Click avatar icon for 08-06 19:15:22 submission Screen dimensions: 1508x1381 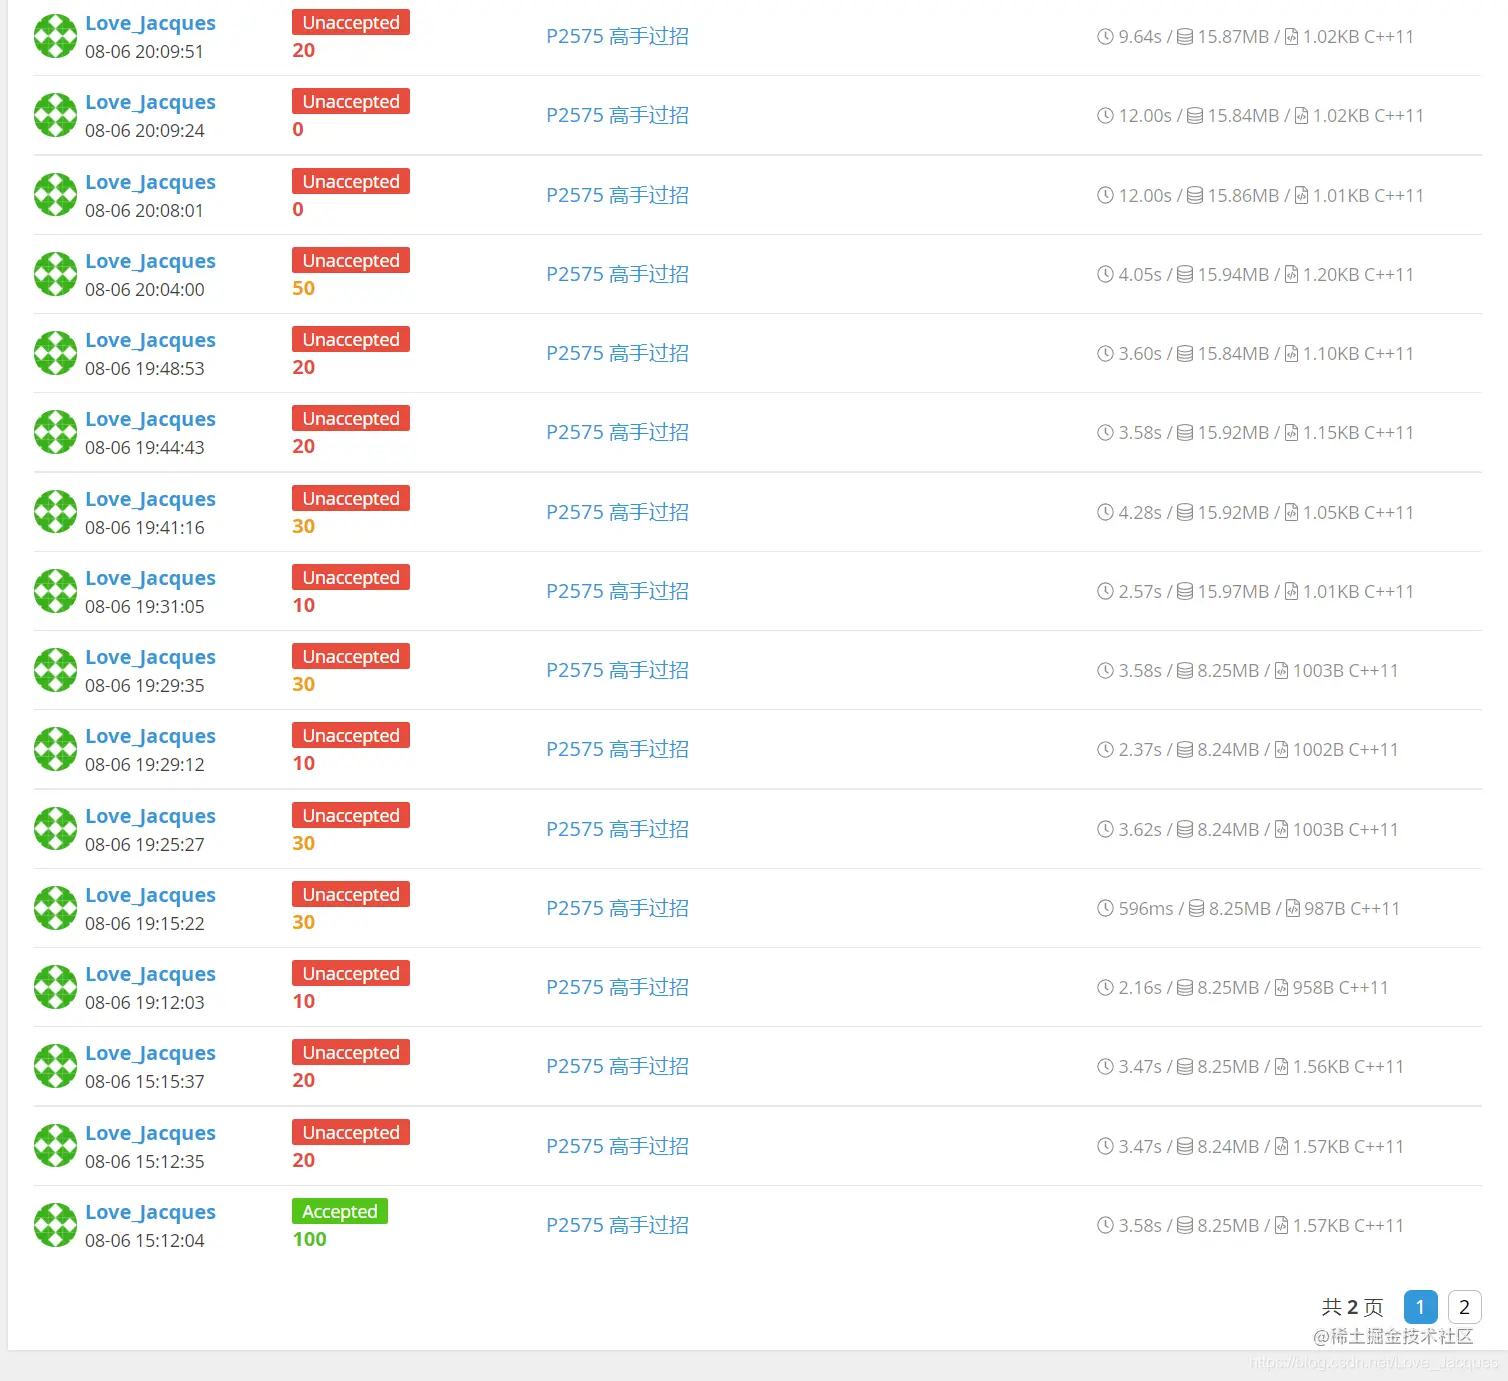coord(55,908)
